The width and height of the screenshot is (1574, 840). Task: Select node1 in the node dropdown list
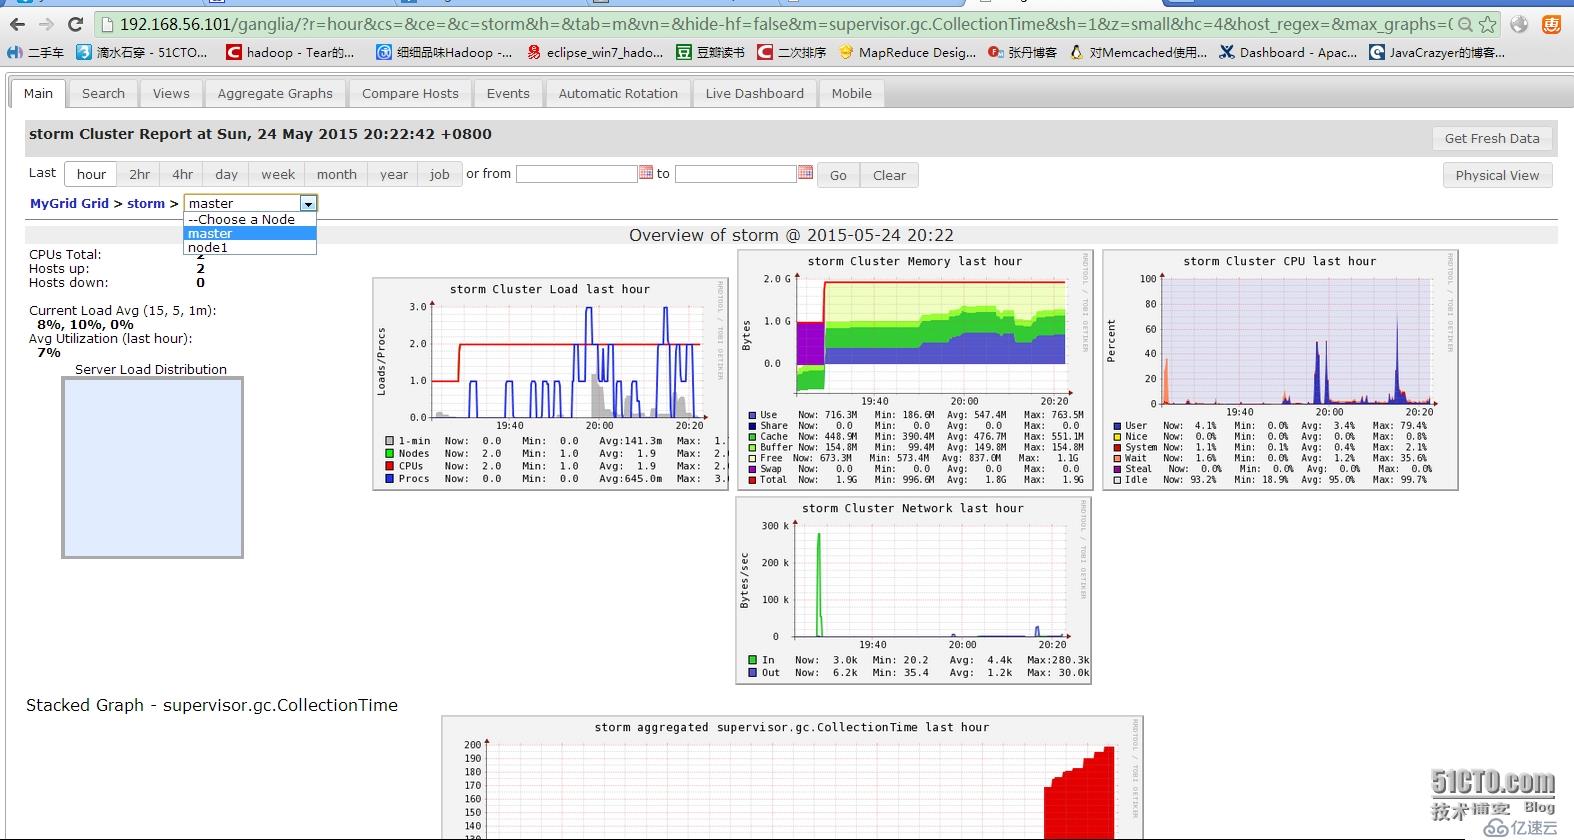250,247
